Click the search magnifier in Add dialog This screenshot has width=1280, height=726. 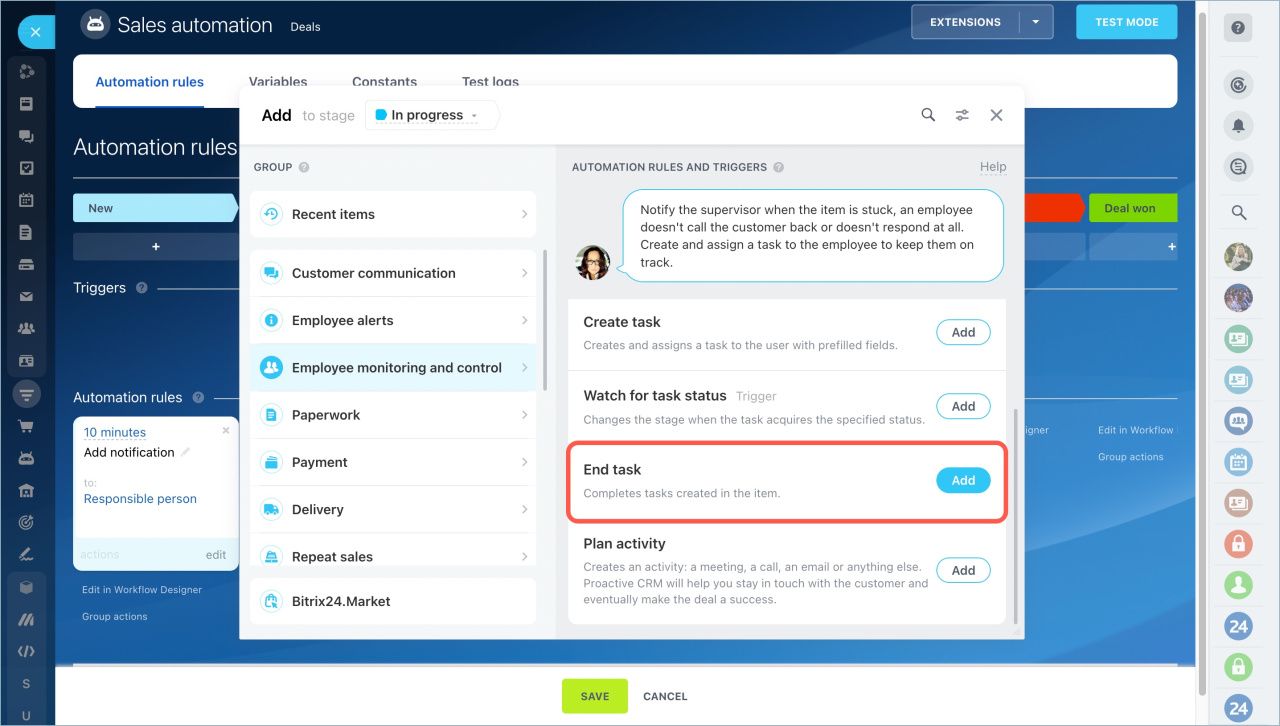pos(928,115)
